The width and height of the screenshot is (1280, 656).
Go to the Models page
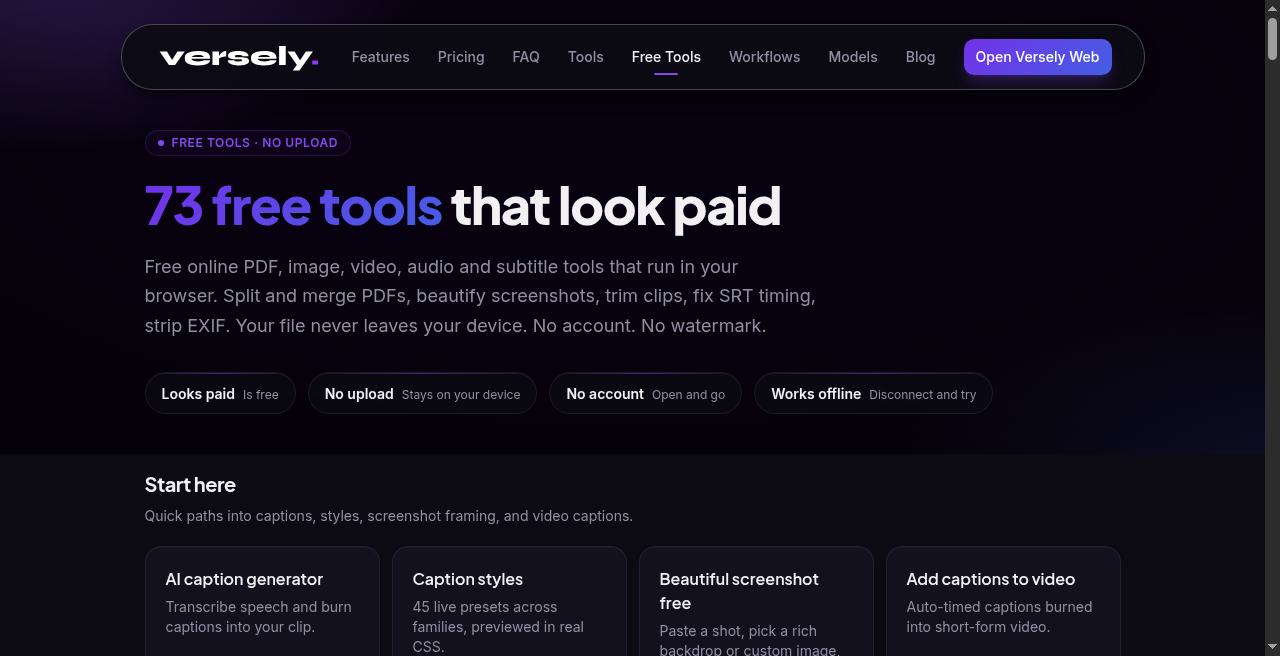(853, 57)
